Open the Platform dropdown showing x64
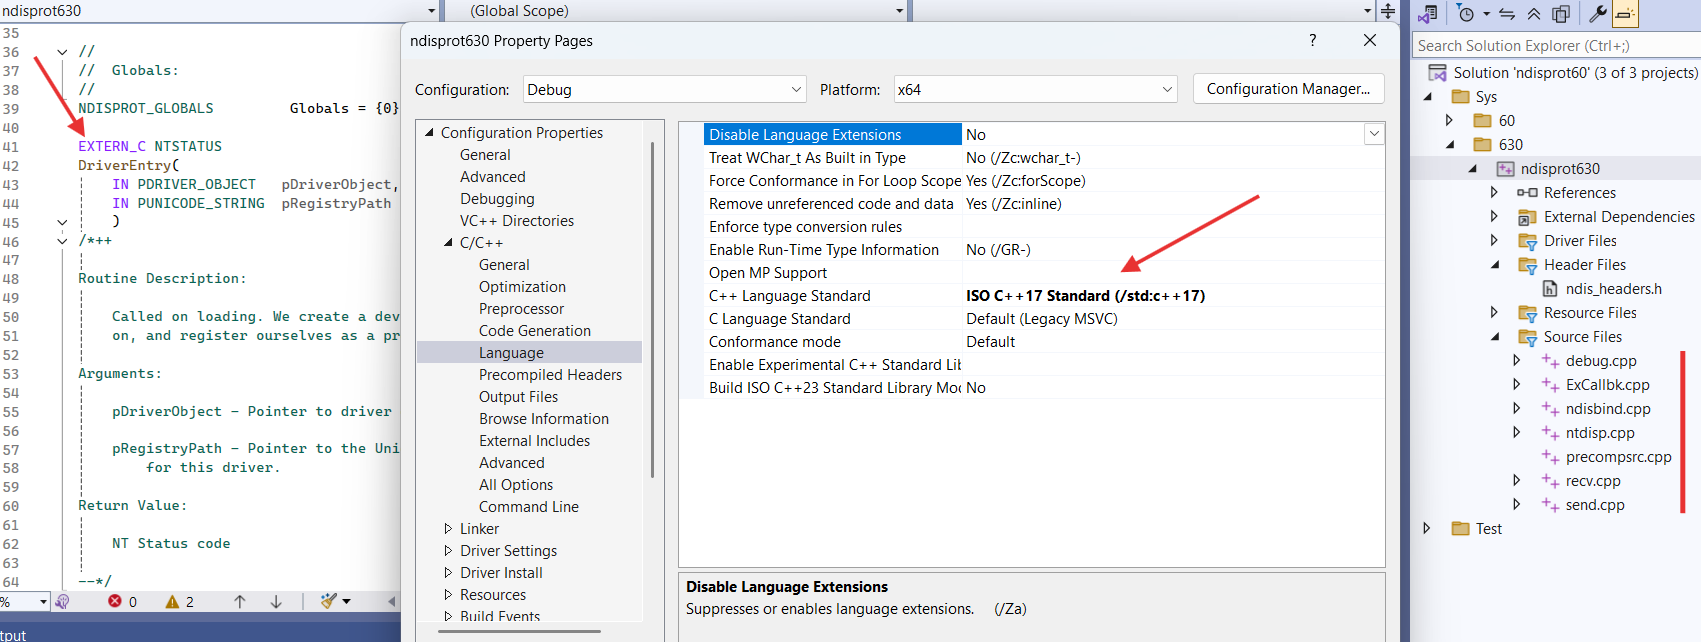Image resolution: width=1701 pixels, height=642 pixels. [1035, 90]
